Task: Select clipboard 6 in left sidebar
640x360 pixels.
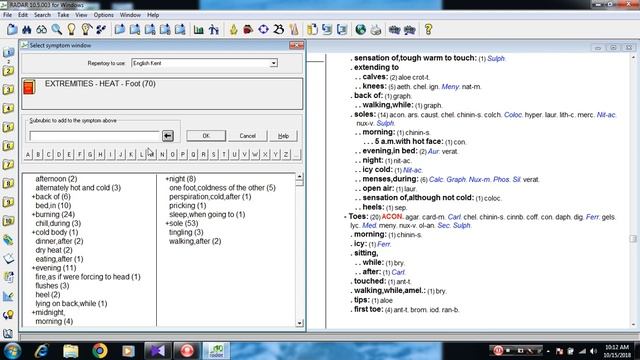Action: click(9, 146)
